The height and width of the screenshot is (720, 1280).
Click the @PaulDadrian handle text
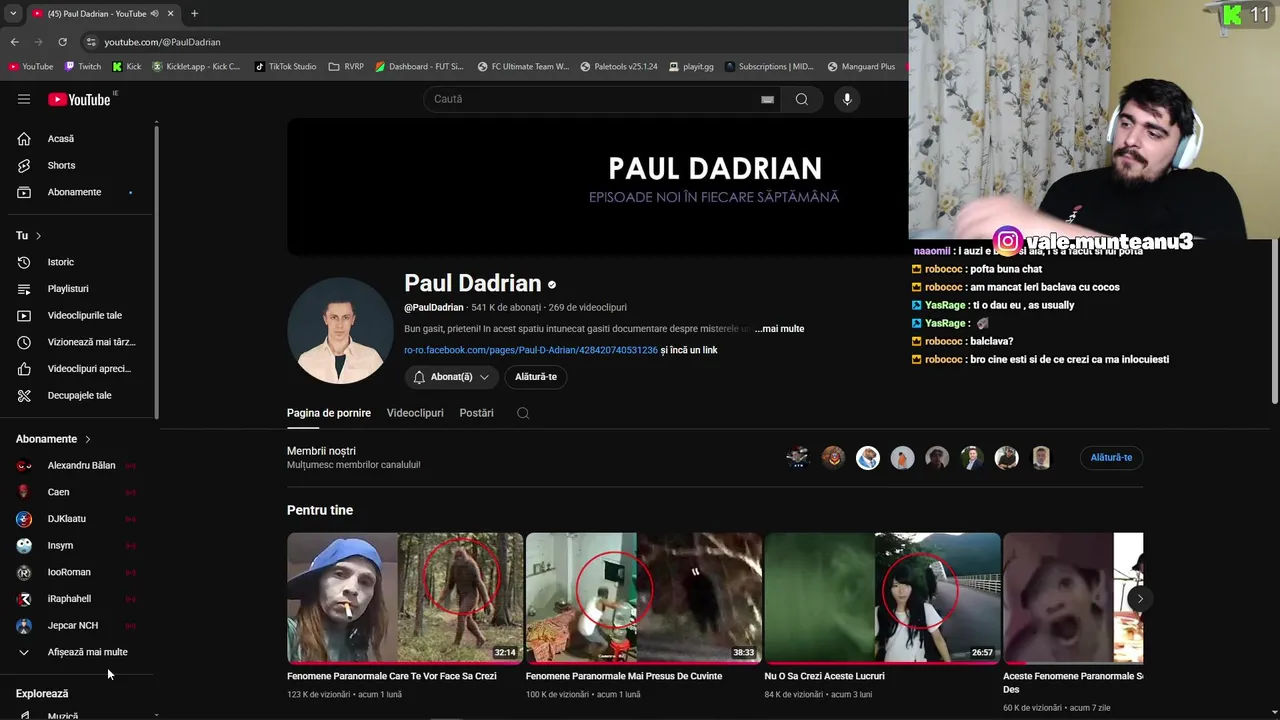pos(434,308)
